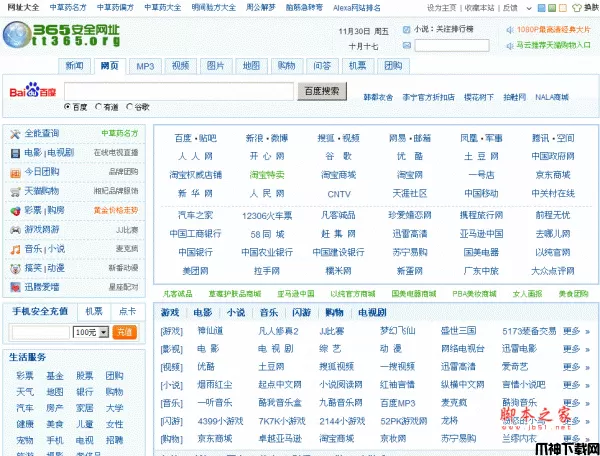Open 凡客诚品 green promo link

(x=178, y=294)
